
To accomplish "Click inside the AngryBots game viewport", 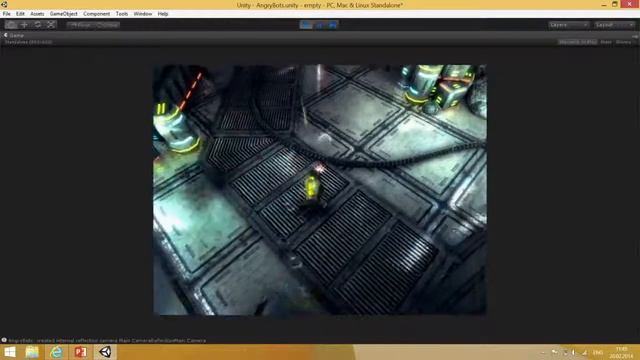I will 320,189.
